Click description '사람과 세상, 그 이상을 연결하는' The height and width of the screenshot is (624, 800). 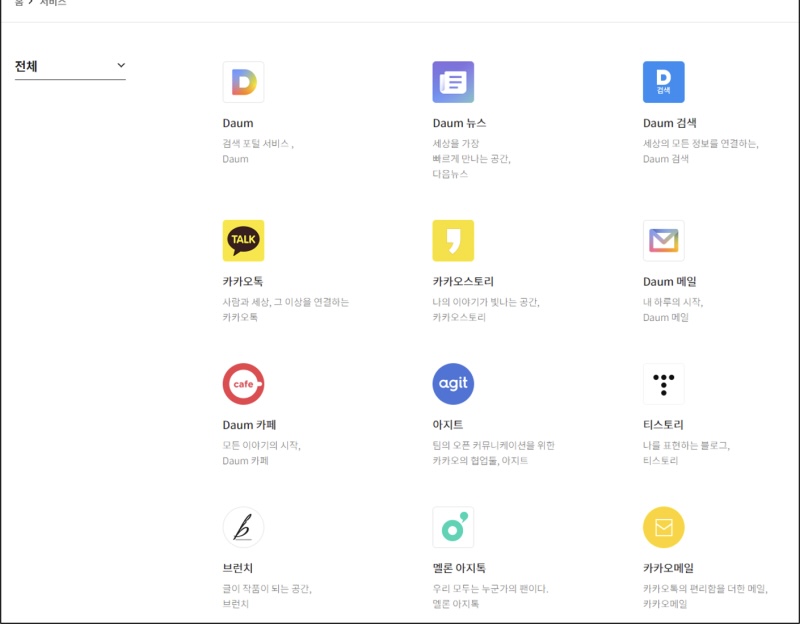coord(286,302)
